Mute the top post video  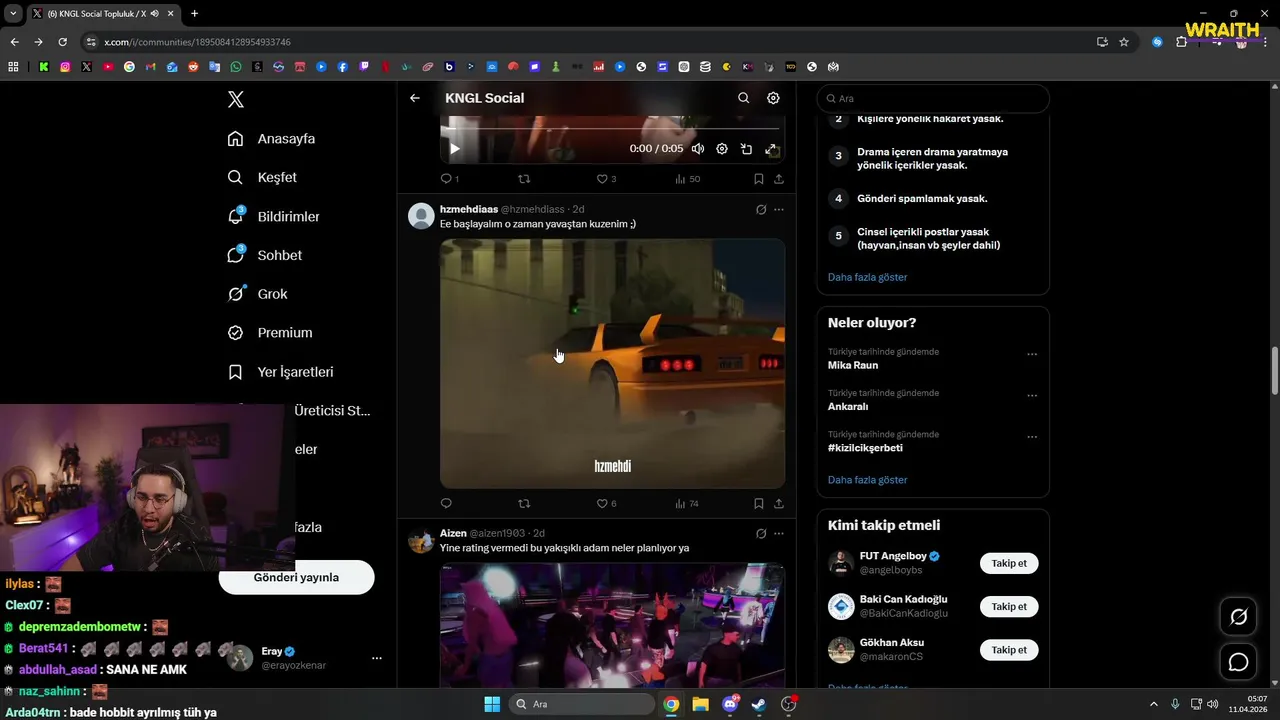pyautogui.click(x=698, y=149)
